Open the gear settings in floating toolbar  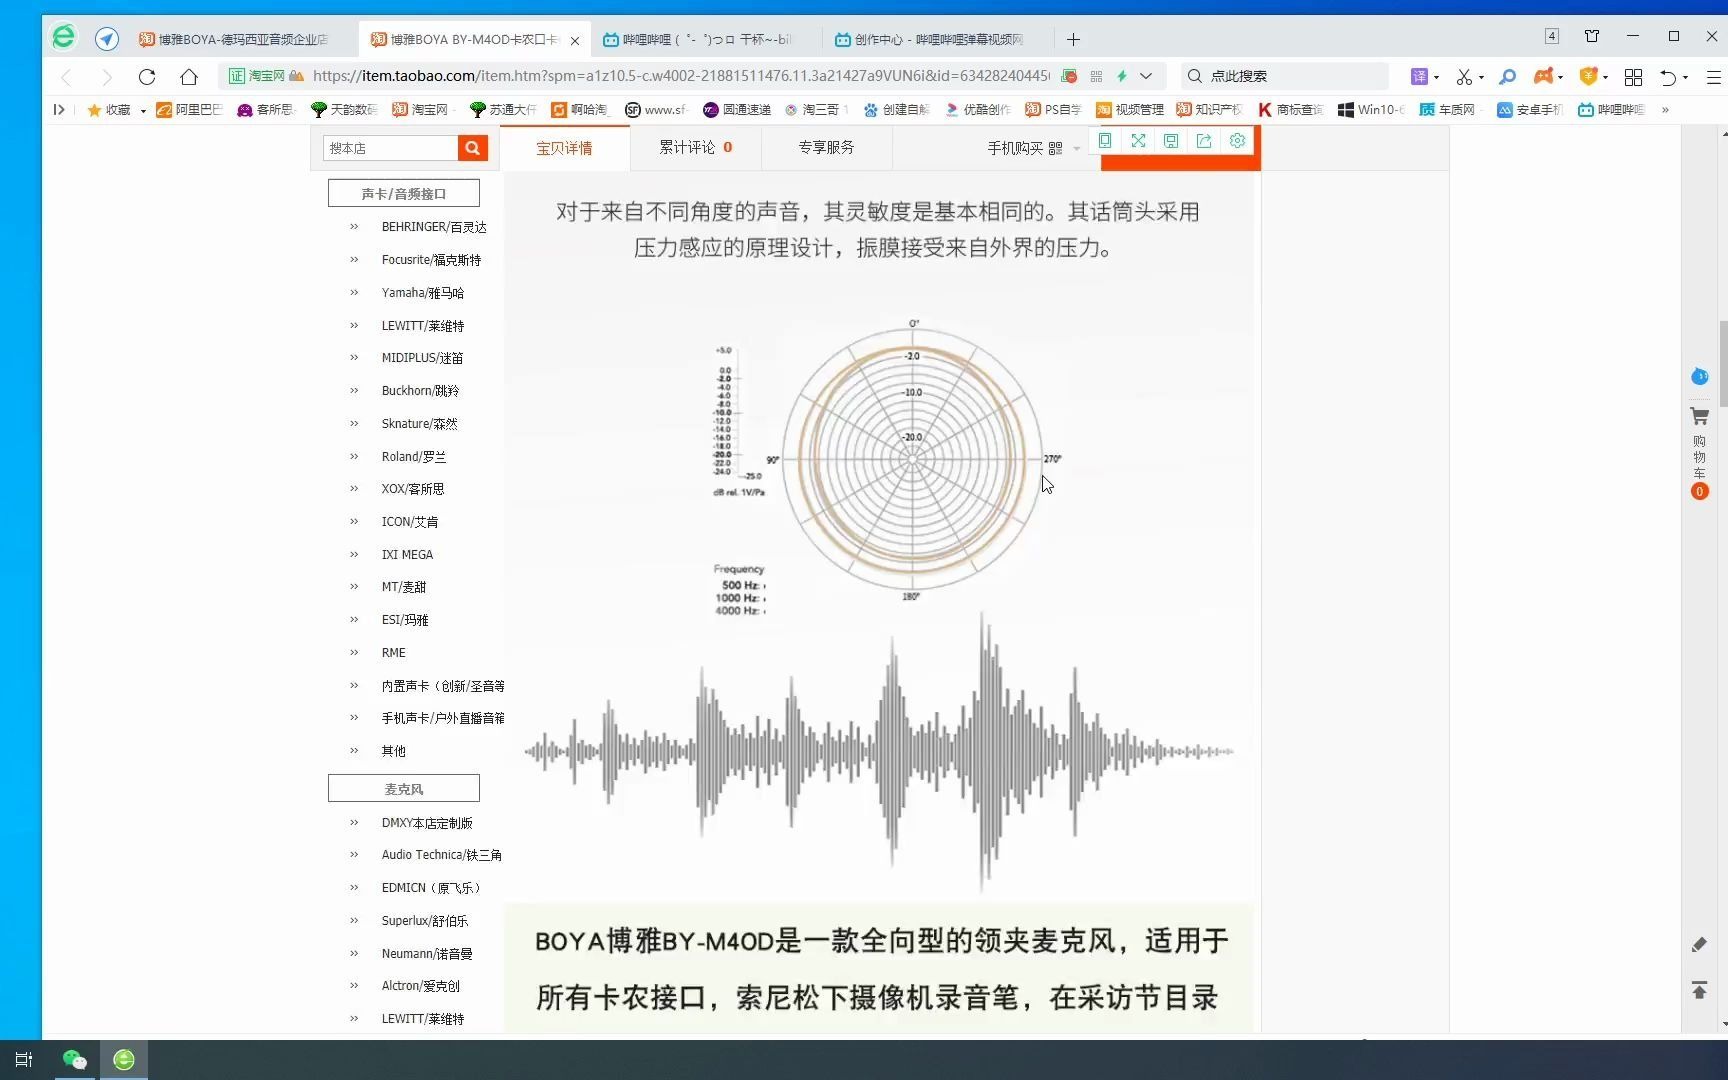click(1237, 141)
